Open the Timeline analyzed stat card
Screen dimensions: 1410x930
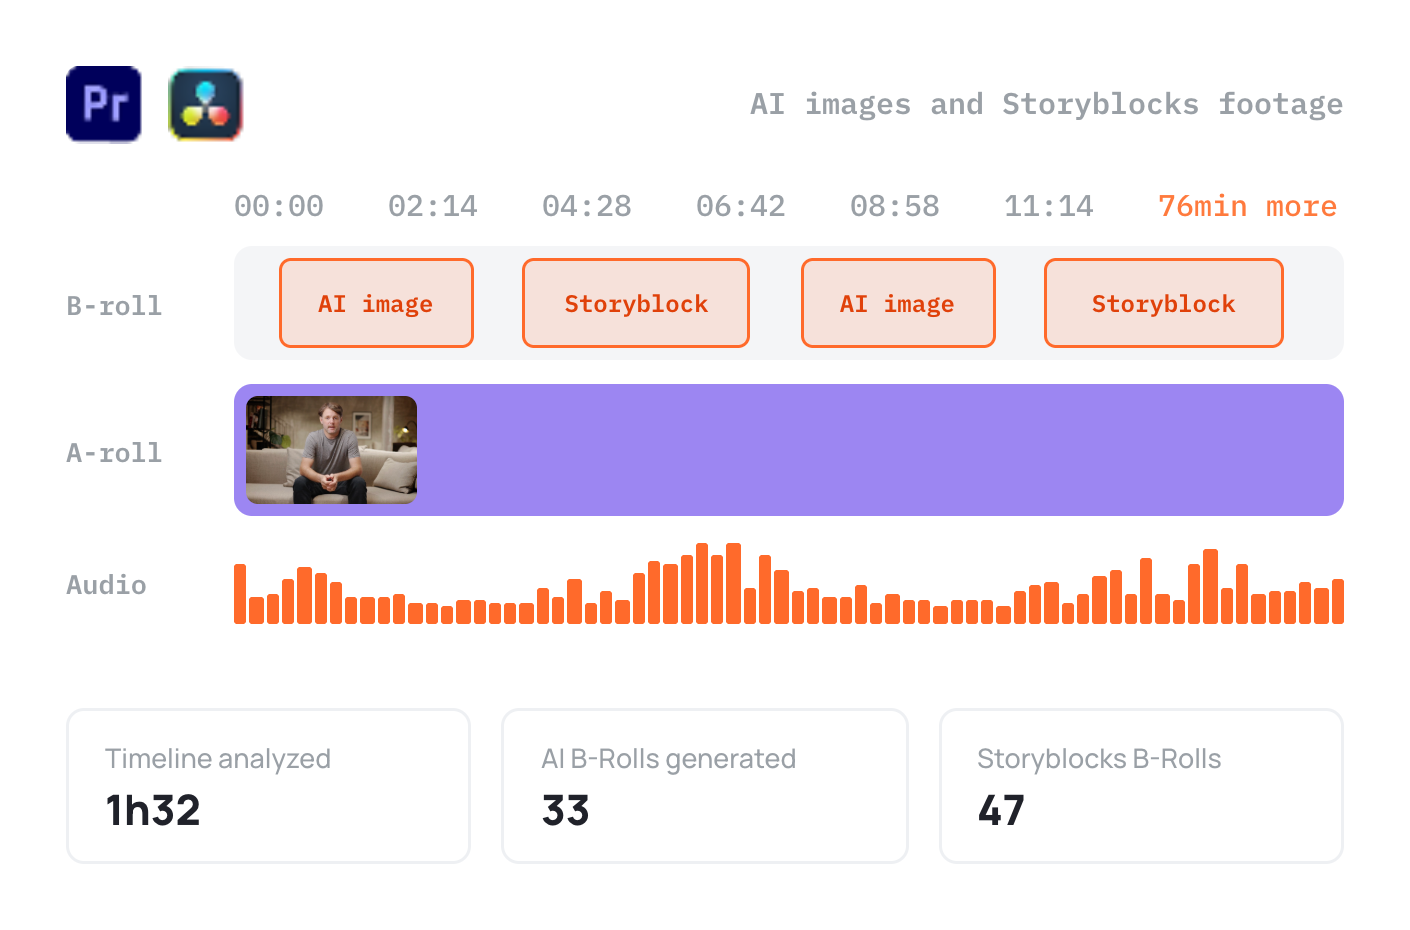268,786
